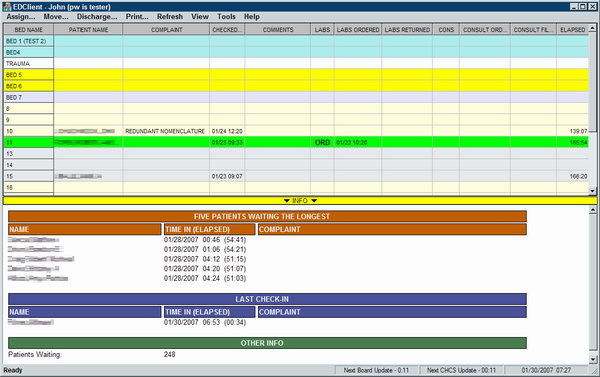600x377 pixels.
Task: Click the bed table scroll down arrow
Action: click(x=592, y=191)
